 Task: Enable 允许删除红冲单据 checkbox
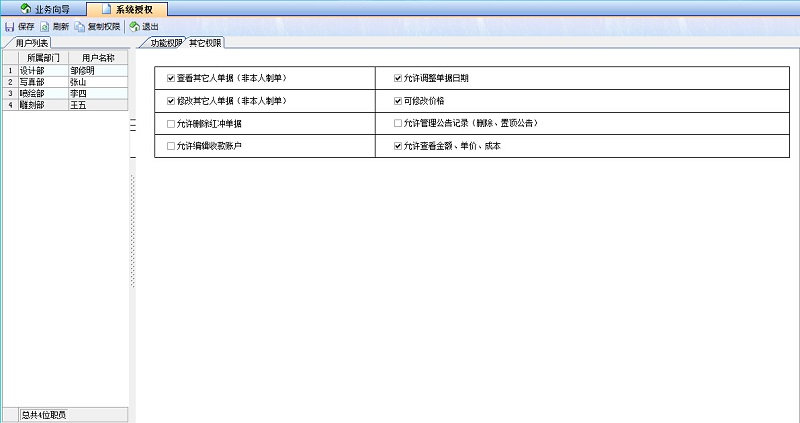(171, 124)
